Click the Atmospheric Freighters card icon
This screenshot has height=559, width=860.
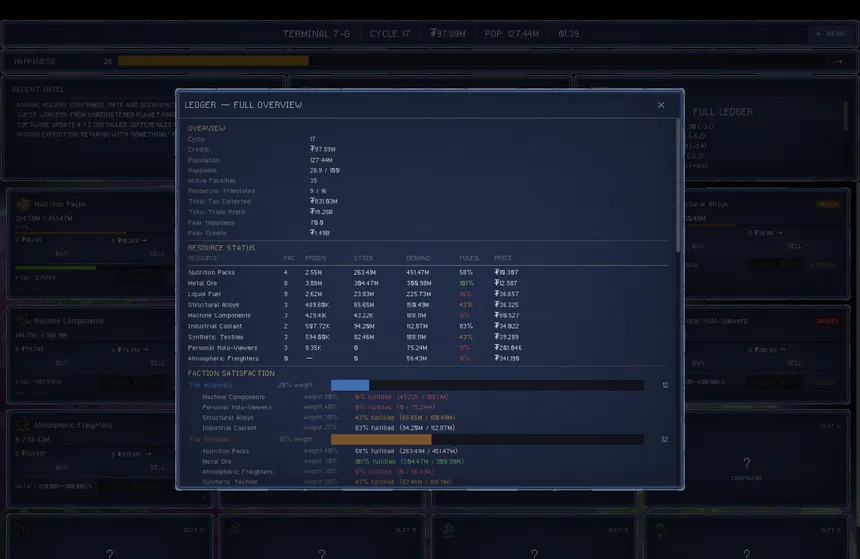(x=22, y=425)
